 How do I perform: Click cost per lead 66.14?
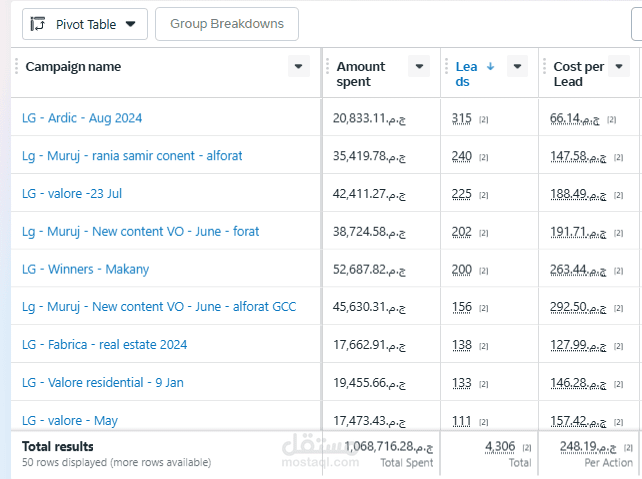tap(575, 119)
